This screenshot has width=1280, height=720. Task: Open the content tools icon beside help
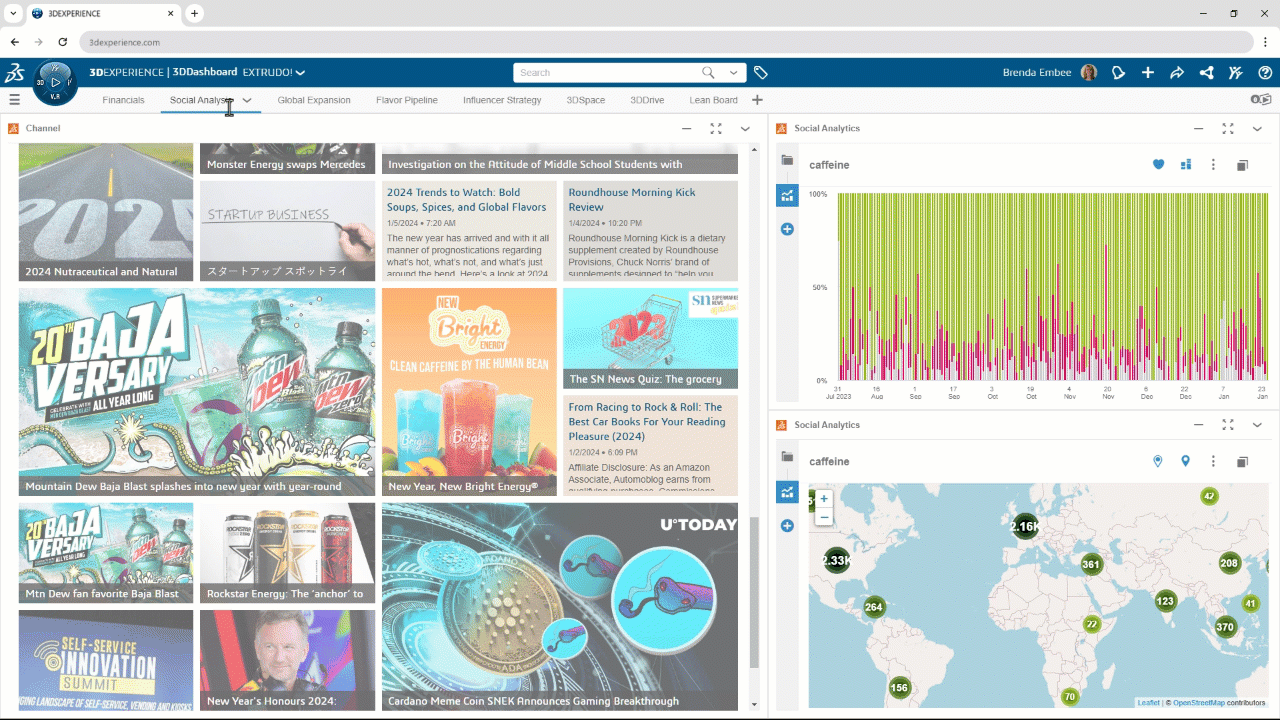pyautogui.click(x=1236, y=73)
